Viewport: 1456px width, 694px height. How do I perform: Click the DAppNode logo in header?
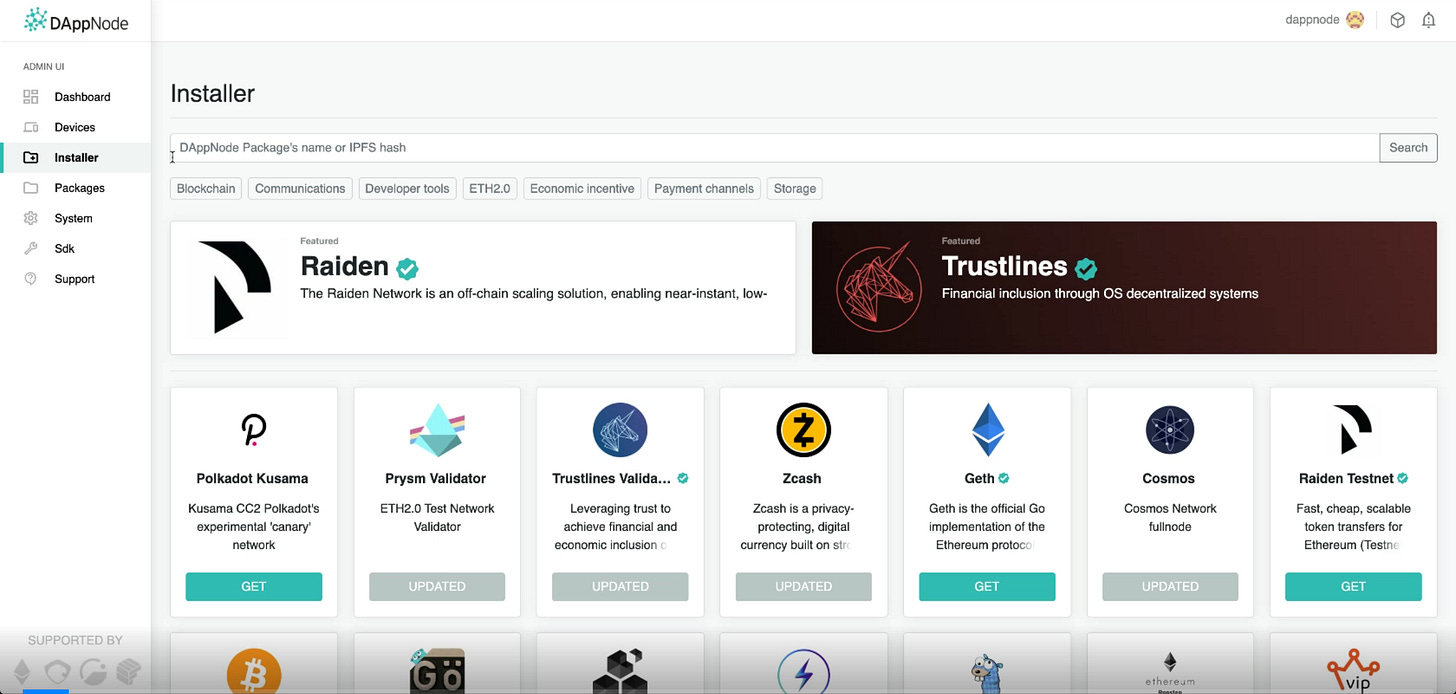click(x=76, y=21)
